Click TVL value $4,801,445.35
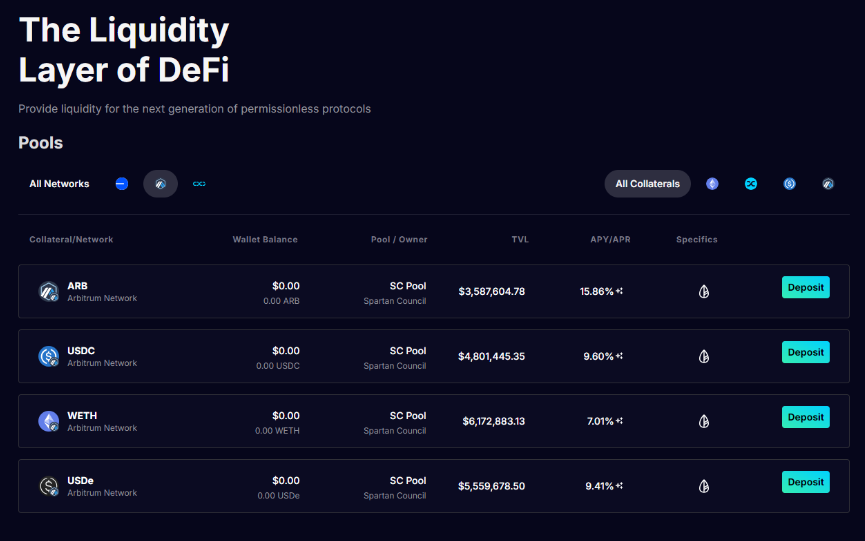865x541 pixels. coord(492,356)
